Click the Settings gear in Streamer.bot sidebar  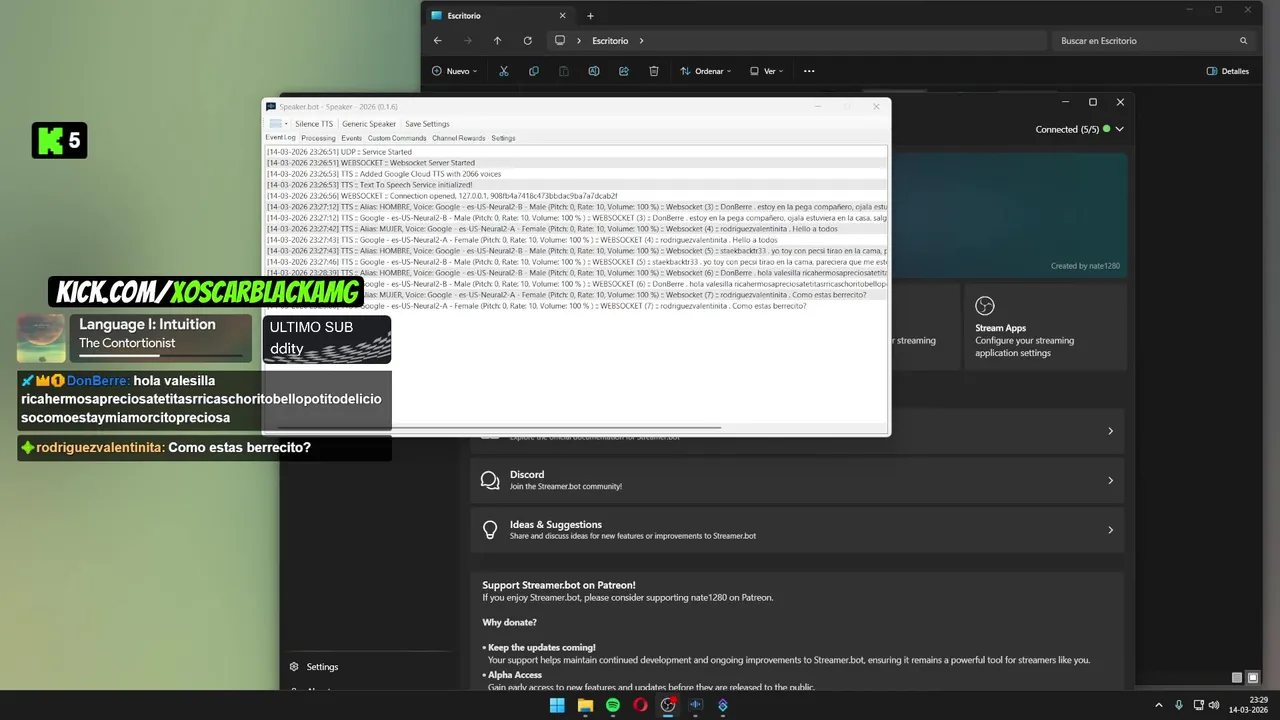tap(294, 667)
